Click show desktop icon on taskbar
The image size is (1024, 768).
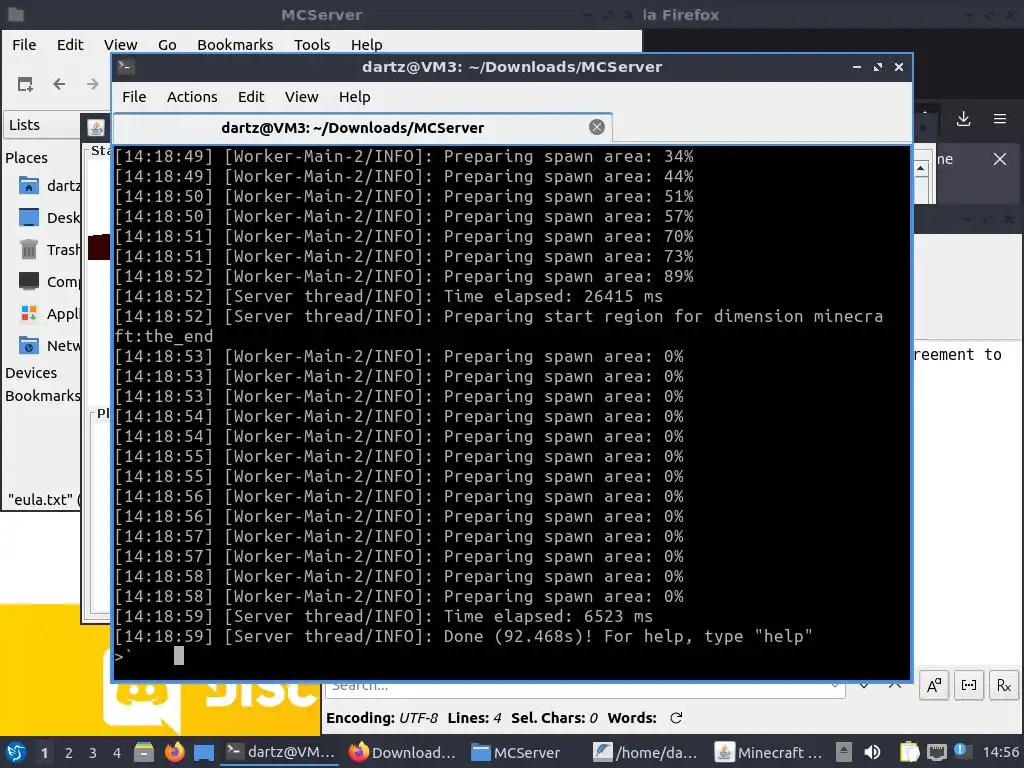pos(204,752)
